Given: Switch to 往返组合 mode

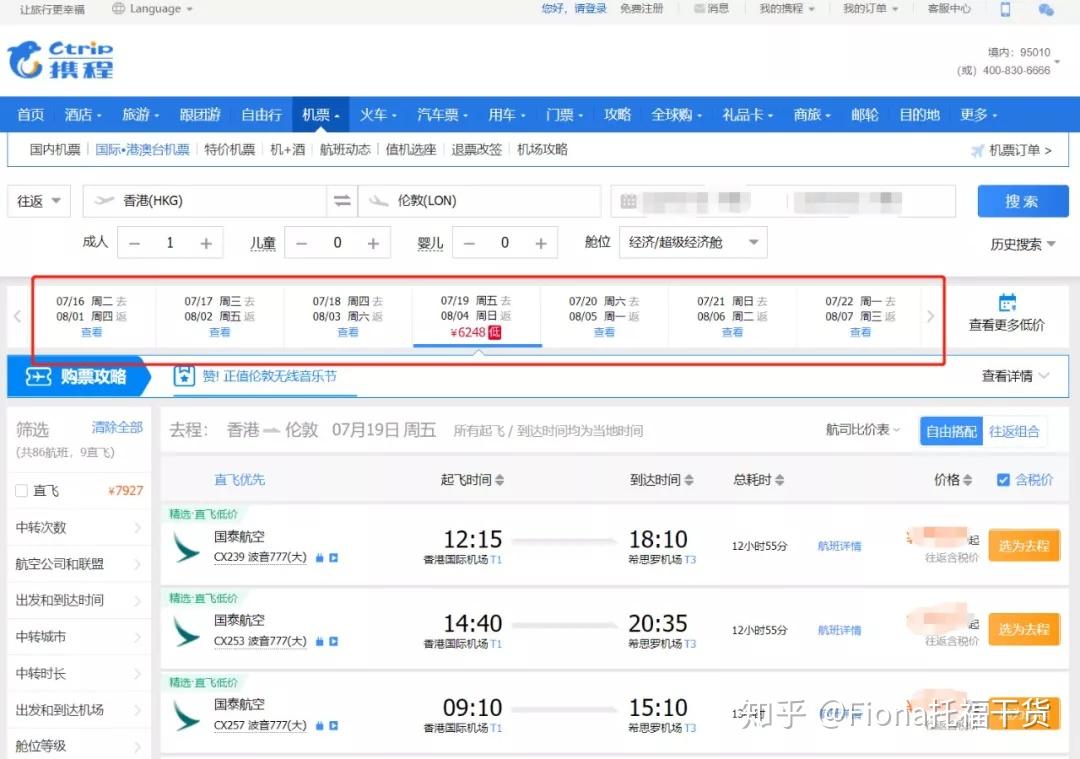Looking at the screenshot, I should click(x=1014, y=431).
